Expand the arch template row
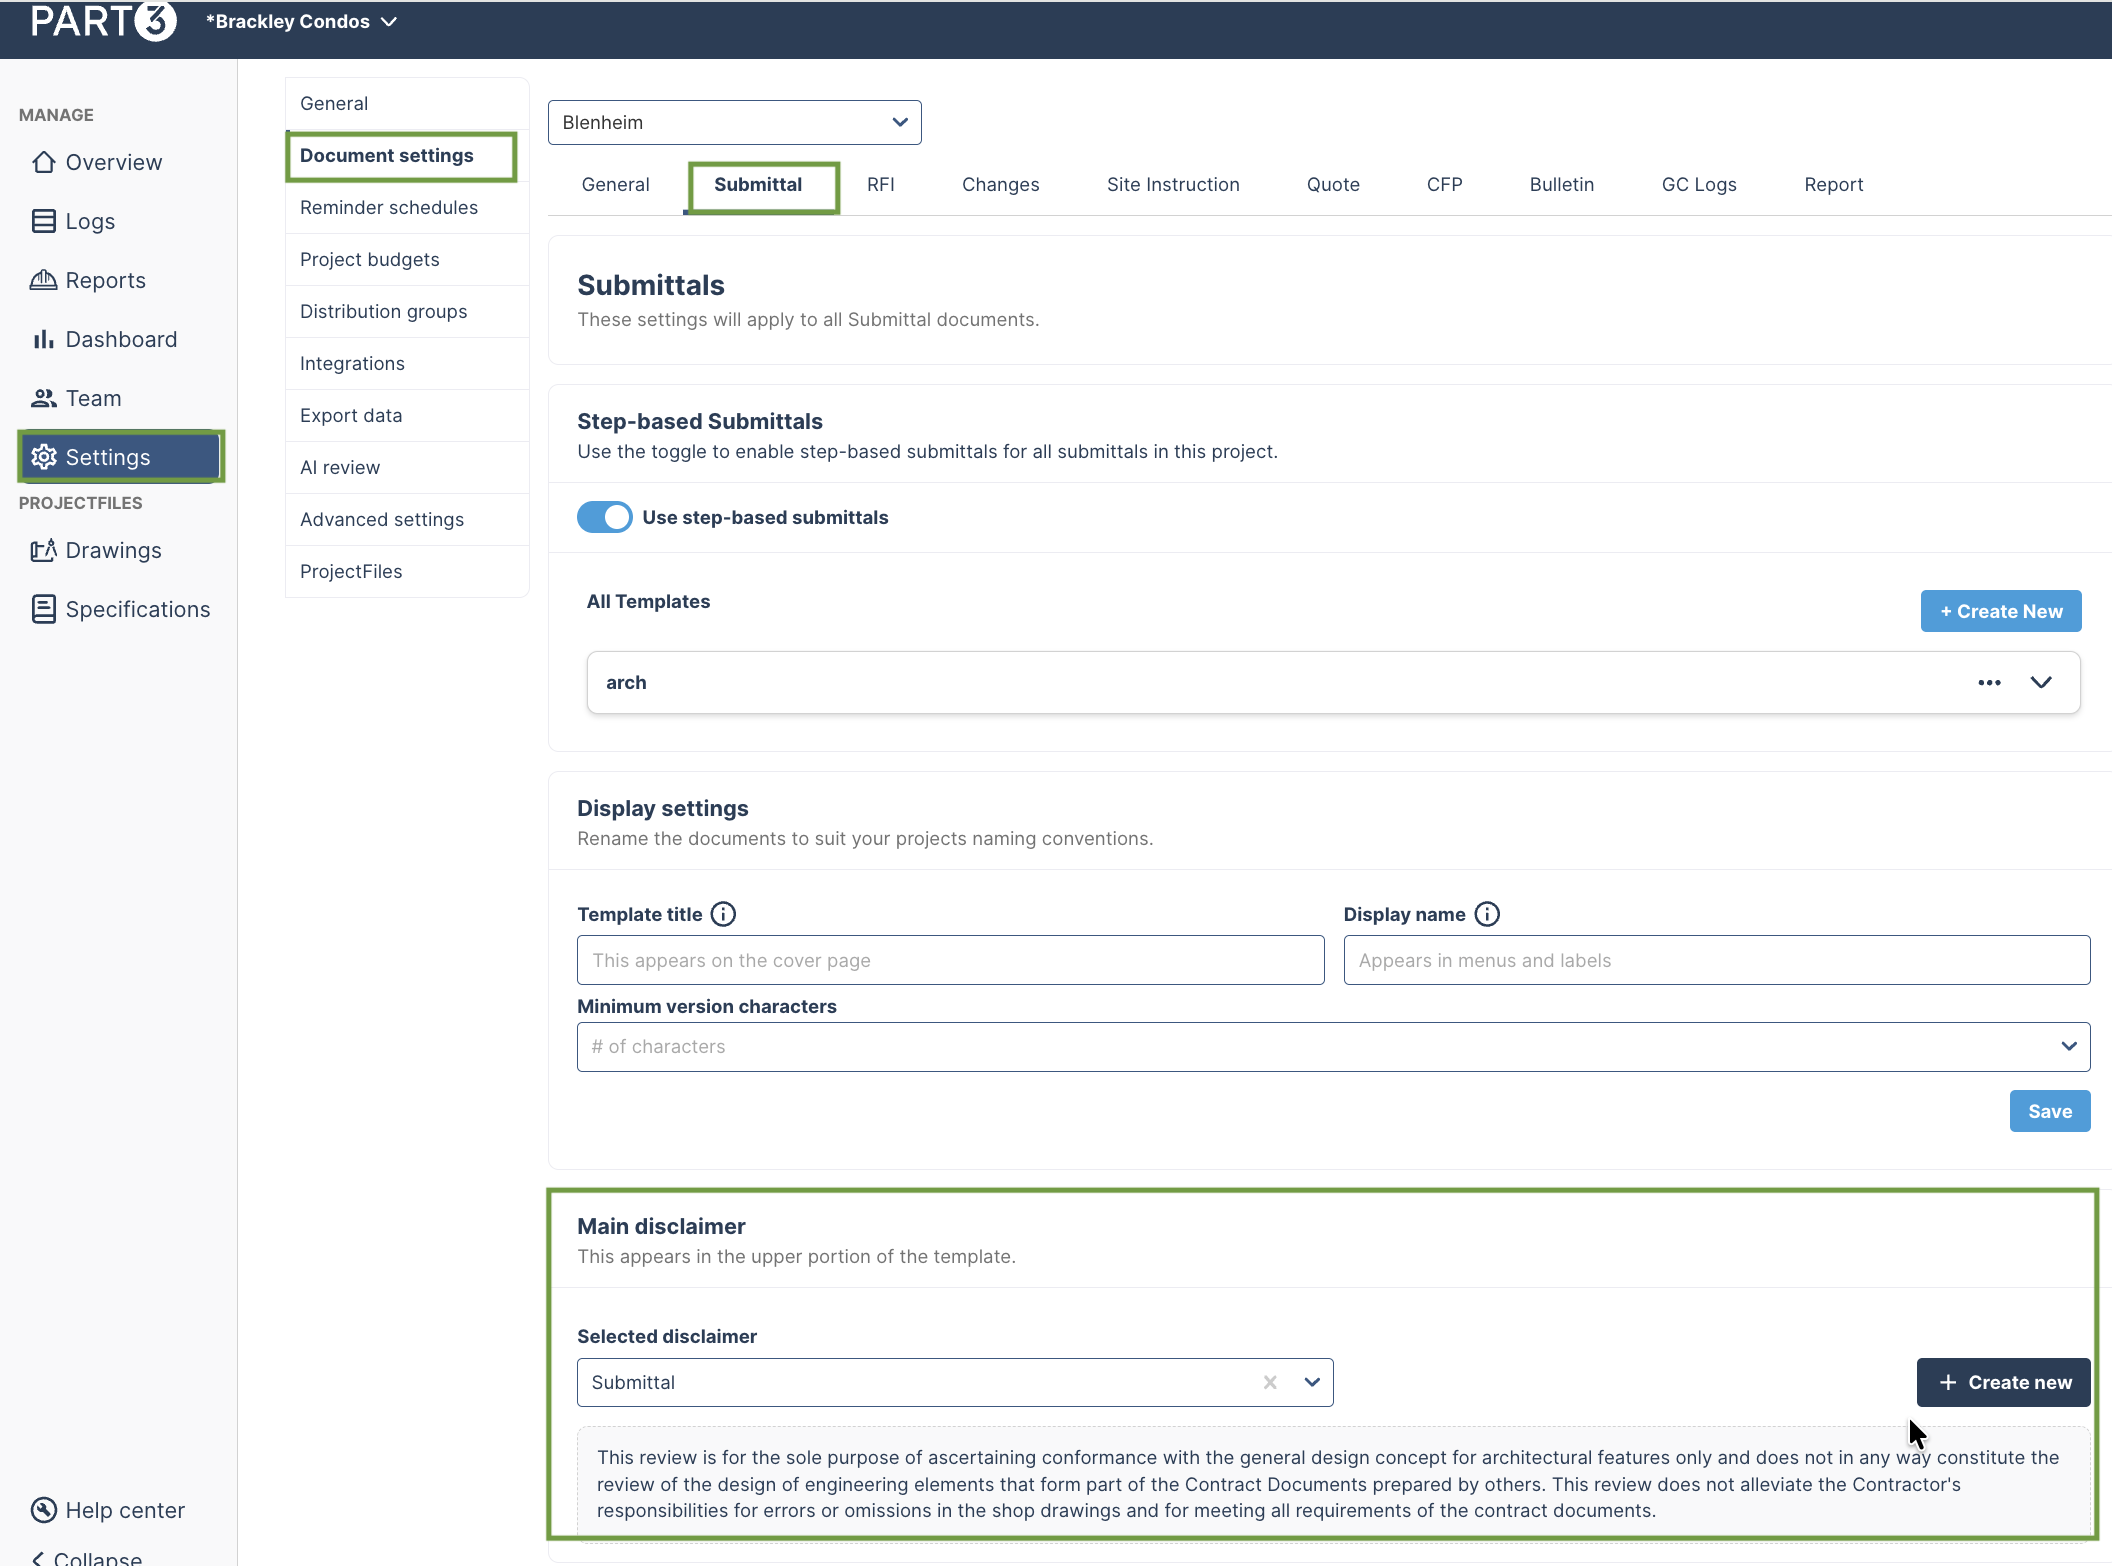This screenshot has width=2112, height=1566. tap(2041, 683)
